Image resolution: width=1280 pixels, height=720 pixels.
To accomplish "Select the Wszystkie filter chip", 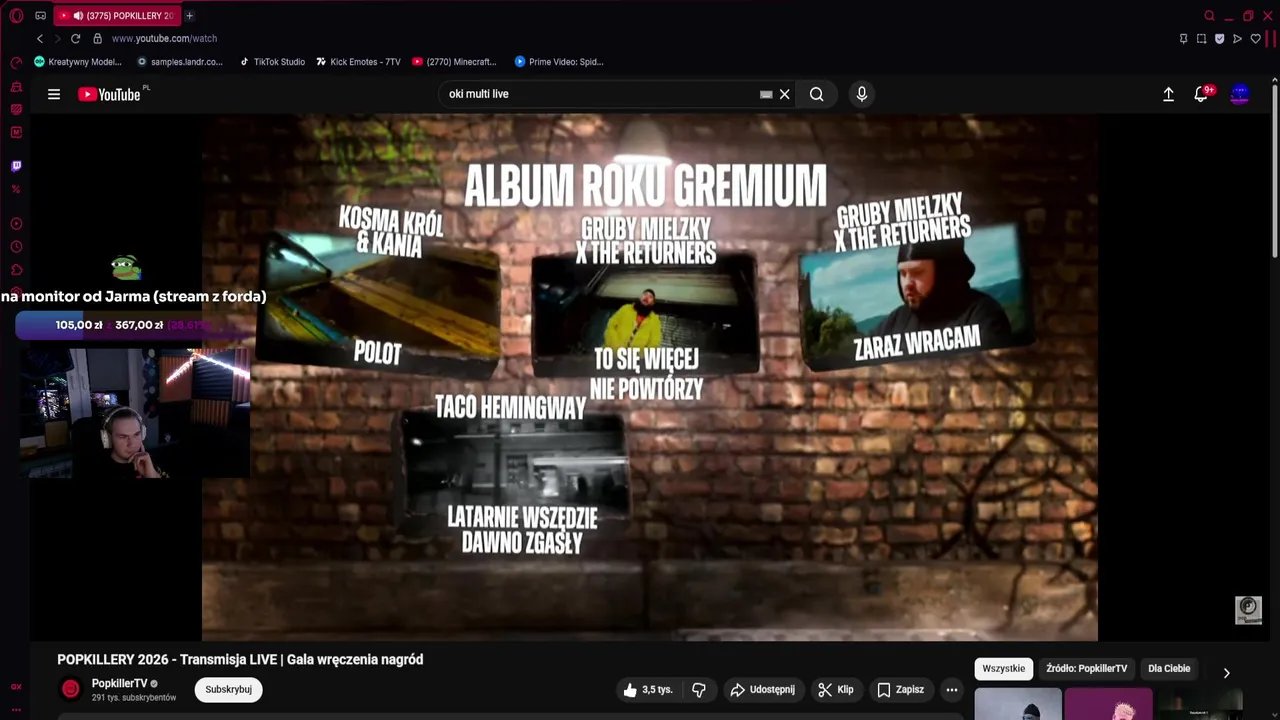I will 1003,668.
